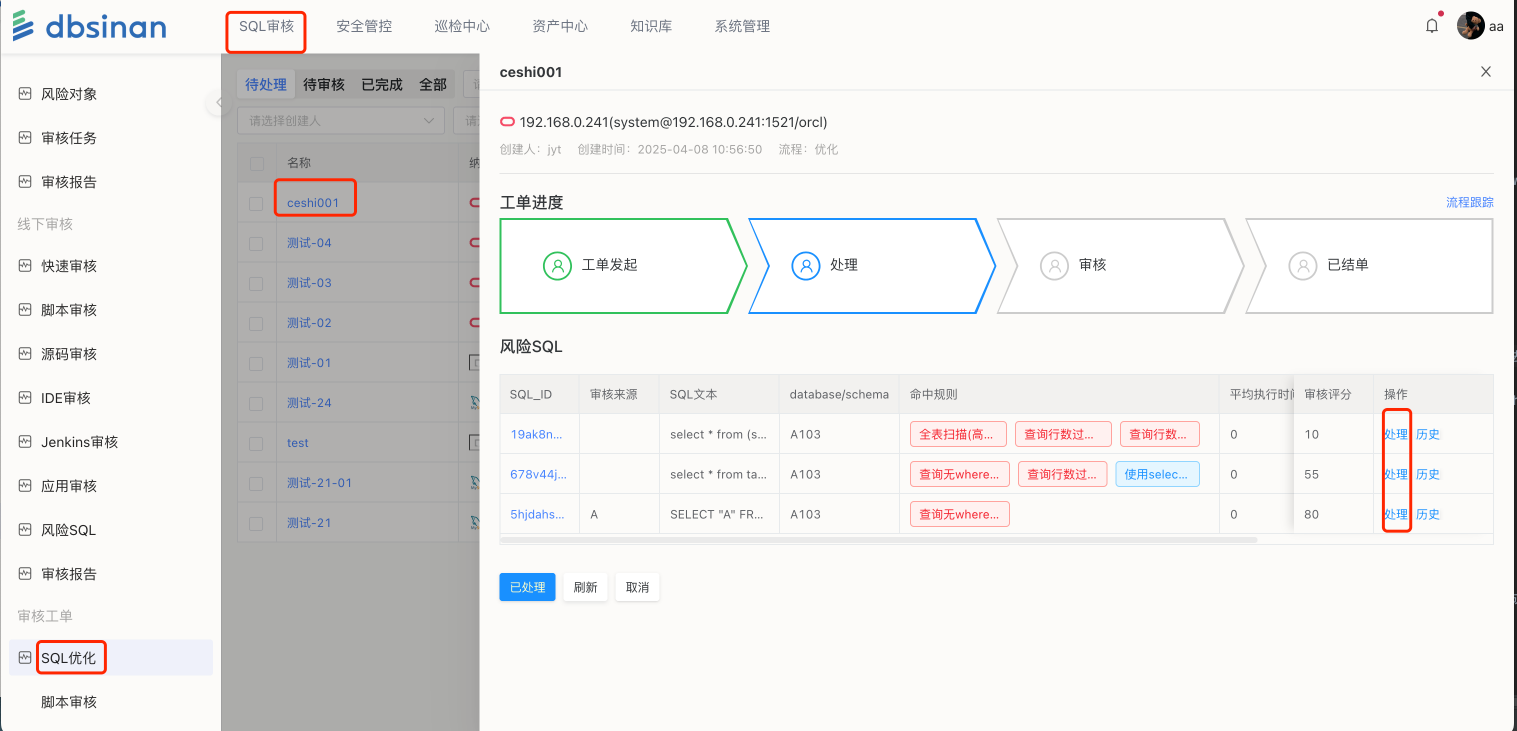This screenshot has width=1517, height=731.
Task: Open the 流程跟踪 link
Action: (x=1469, y=202)
